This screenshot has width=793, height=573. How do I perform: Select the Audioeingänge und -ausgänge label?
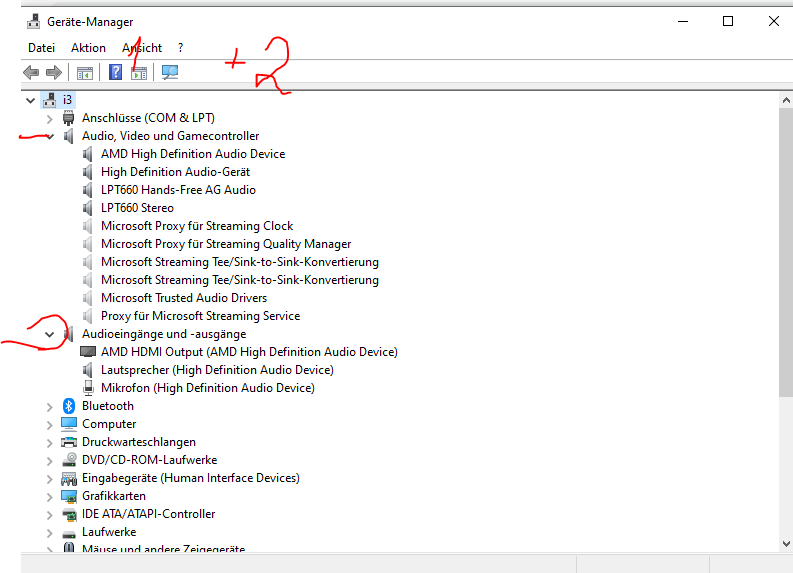coord(164,334)
